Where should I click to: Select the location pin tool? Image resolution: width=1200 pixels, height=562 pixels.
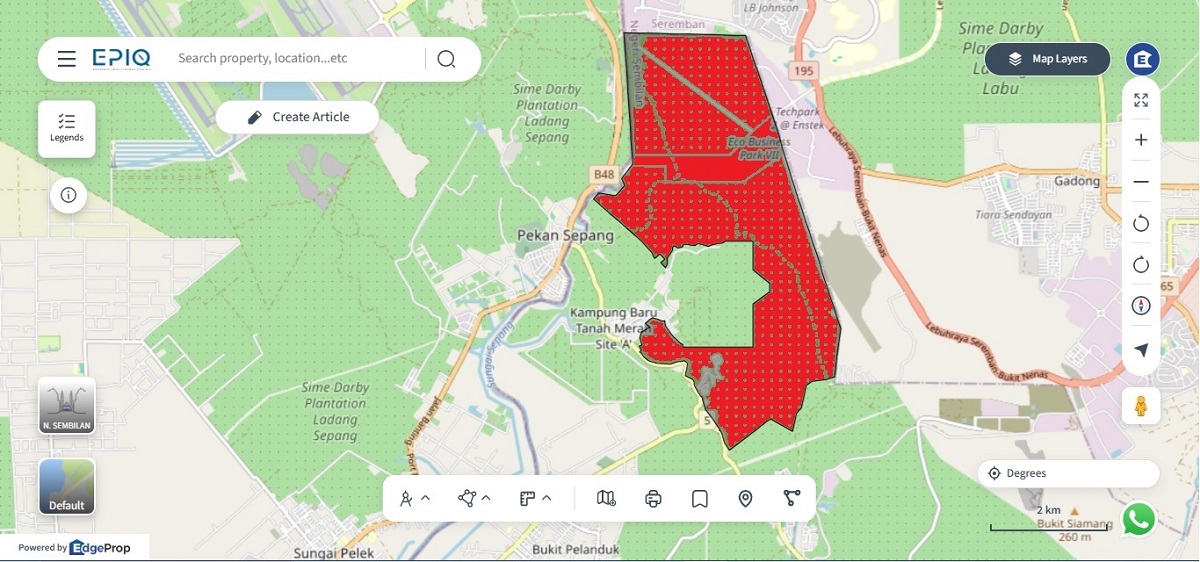tap(745, 498)
